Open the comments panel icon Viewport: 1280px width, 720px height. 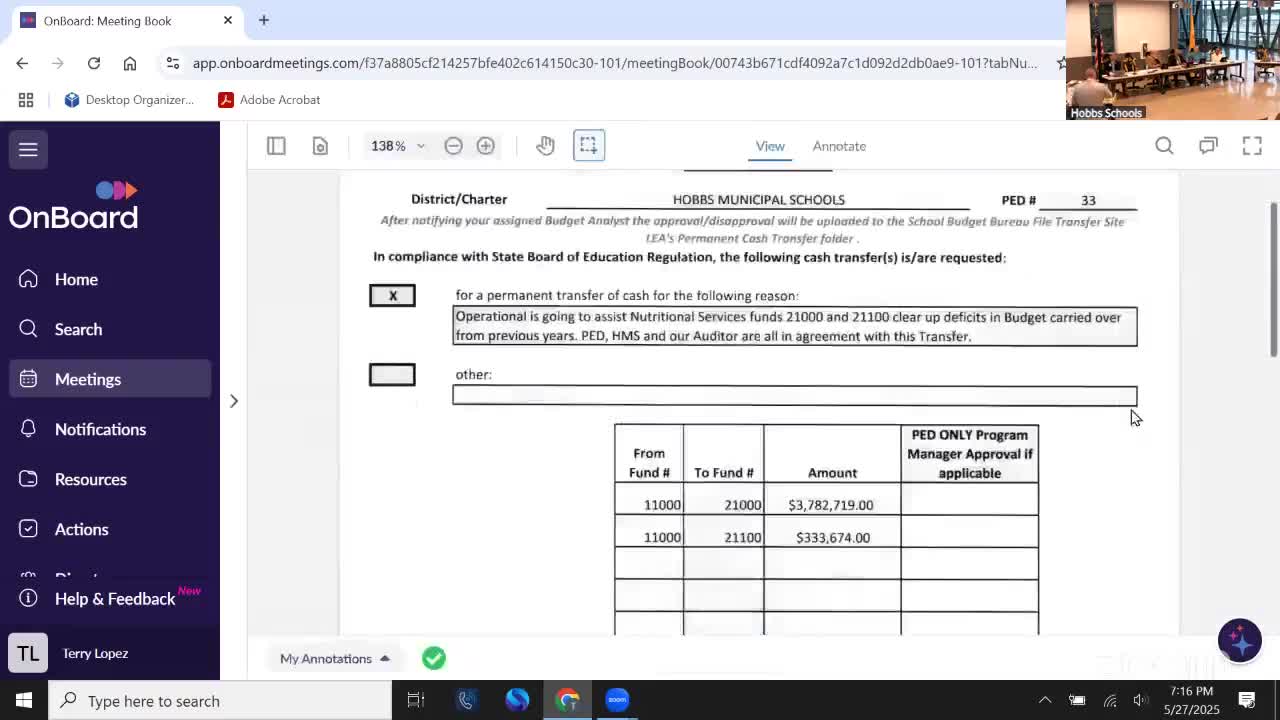pos(1208,146)
